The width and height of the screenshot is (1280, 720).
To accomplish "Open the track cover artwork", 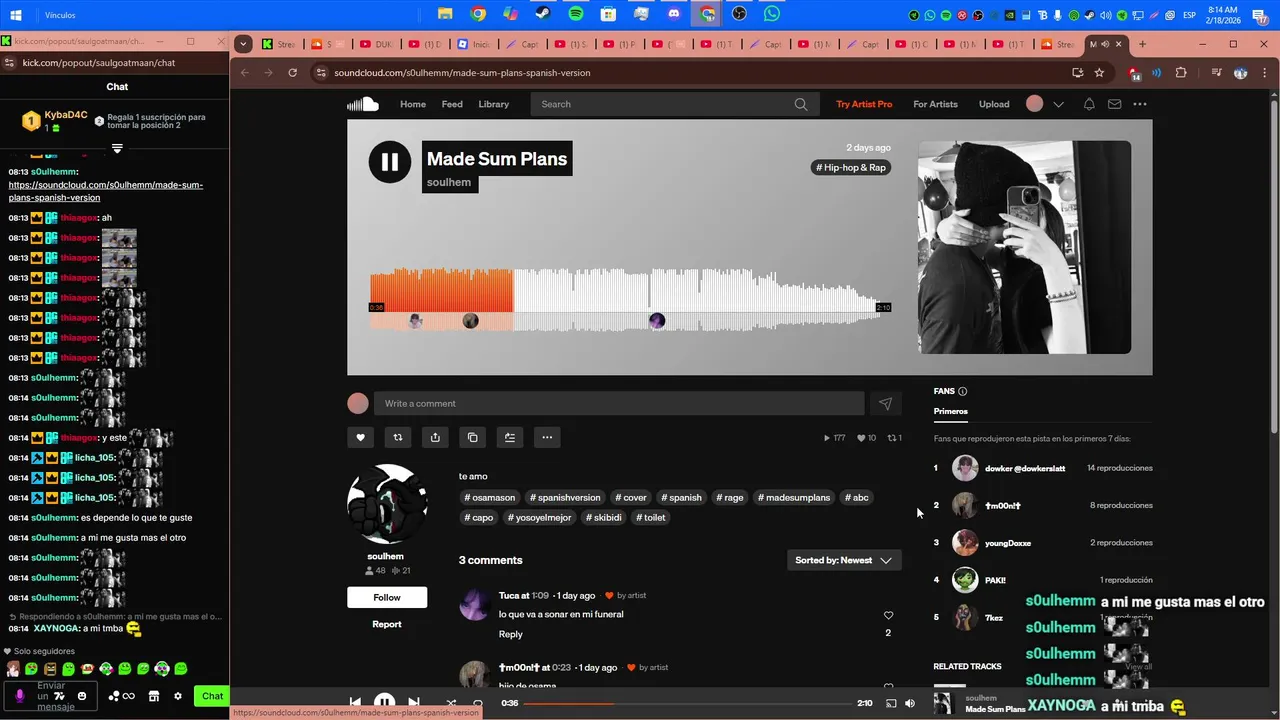I will click(x=1024, y=247).
